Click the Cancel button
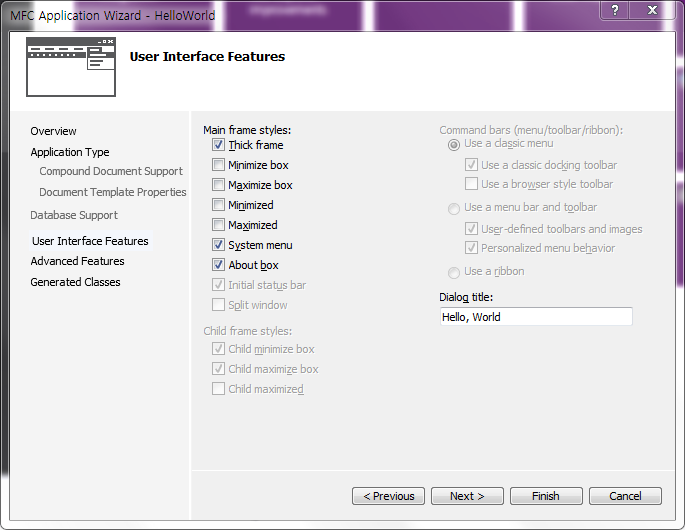The width and height of the screenshot is (685, 530). coord(625,496)
